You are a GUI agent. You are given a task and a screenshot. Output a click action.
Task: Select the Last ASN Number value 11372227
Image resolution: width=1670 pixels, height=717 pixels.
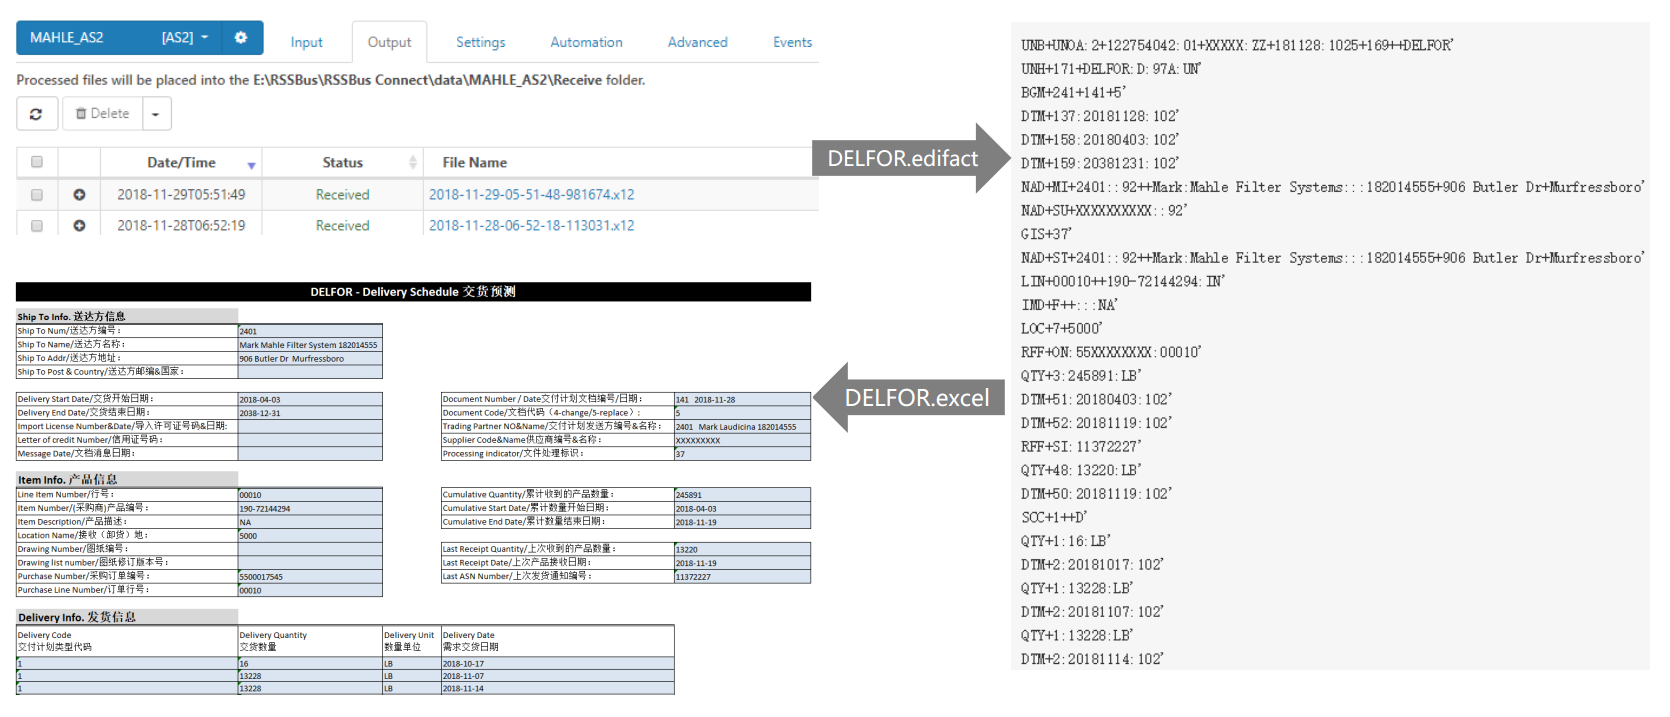[742, 577]
